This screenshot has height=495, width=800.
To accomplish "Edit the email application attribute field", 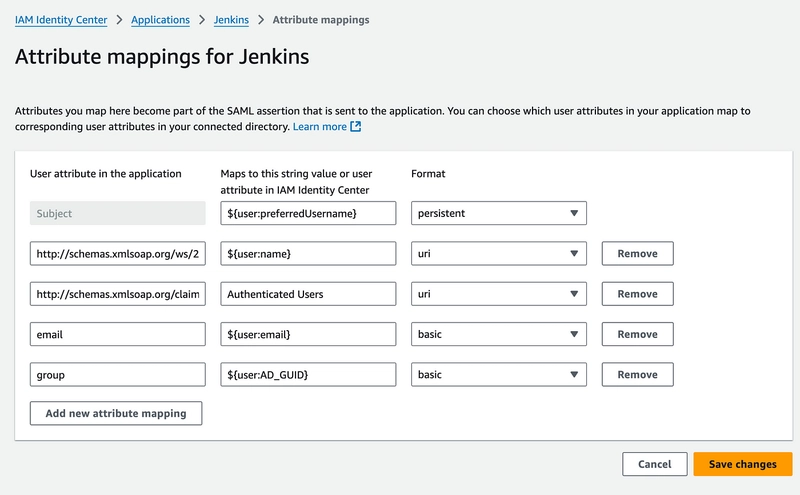I will pos(118,334).
